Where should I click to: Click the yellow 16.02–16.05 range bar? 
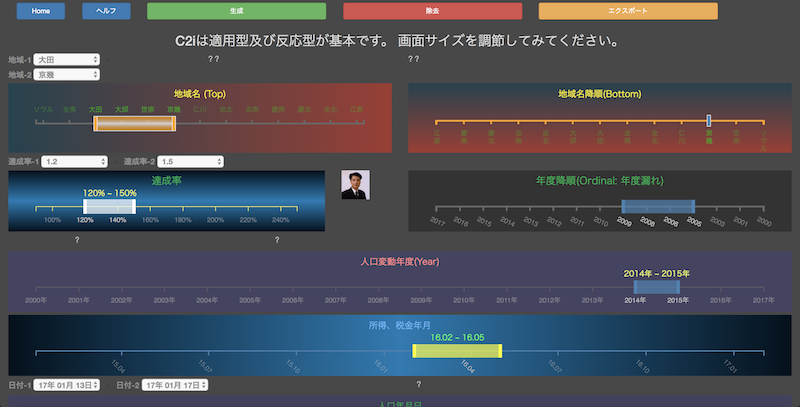tap(457, 350)
